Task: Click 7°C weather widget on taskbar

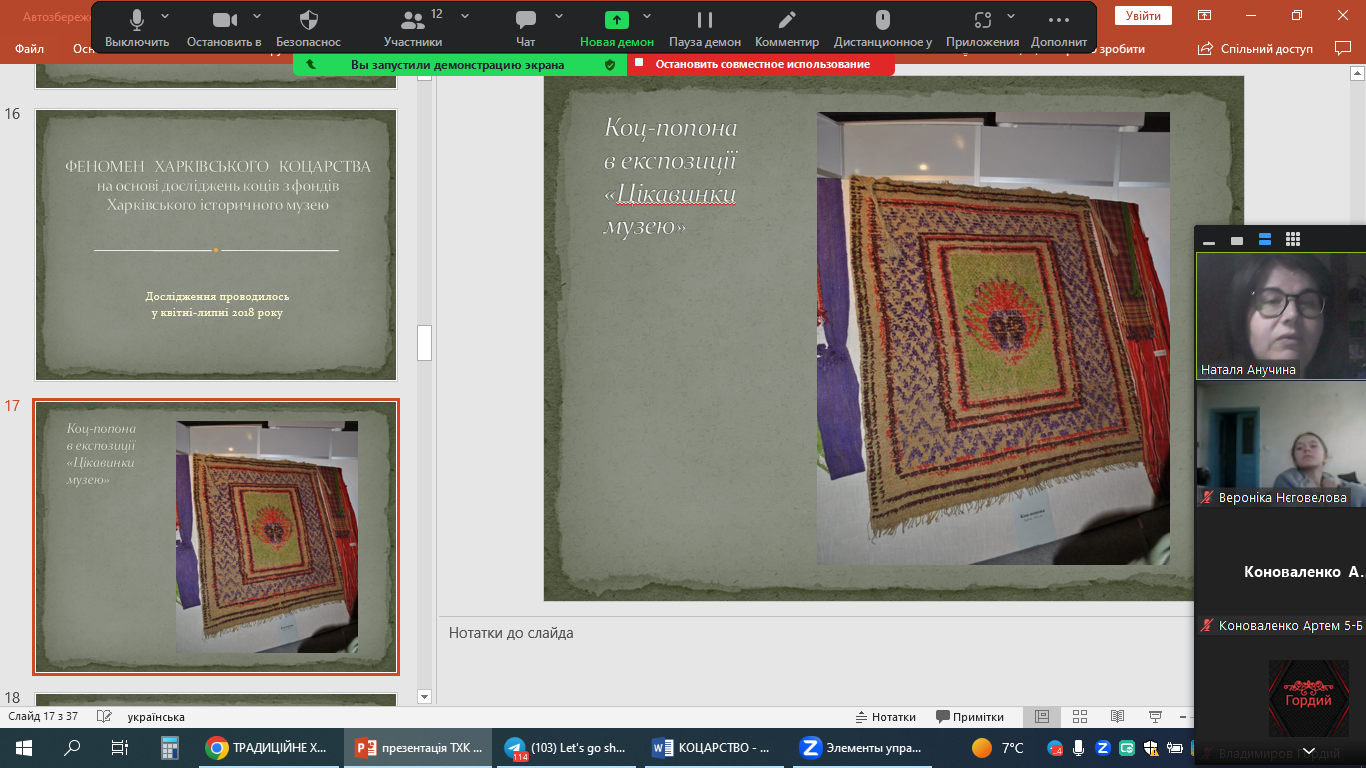Action: [999, 747]
